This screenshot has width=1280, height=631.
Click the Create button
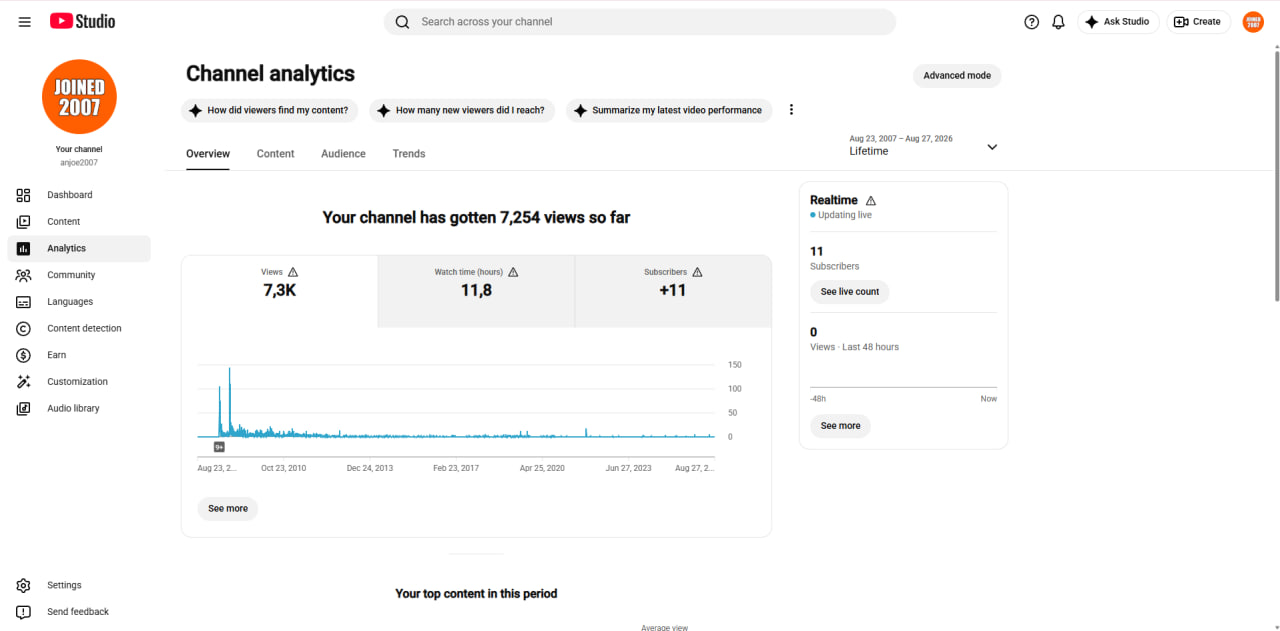(x=1198, y=22)
